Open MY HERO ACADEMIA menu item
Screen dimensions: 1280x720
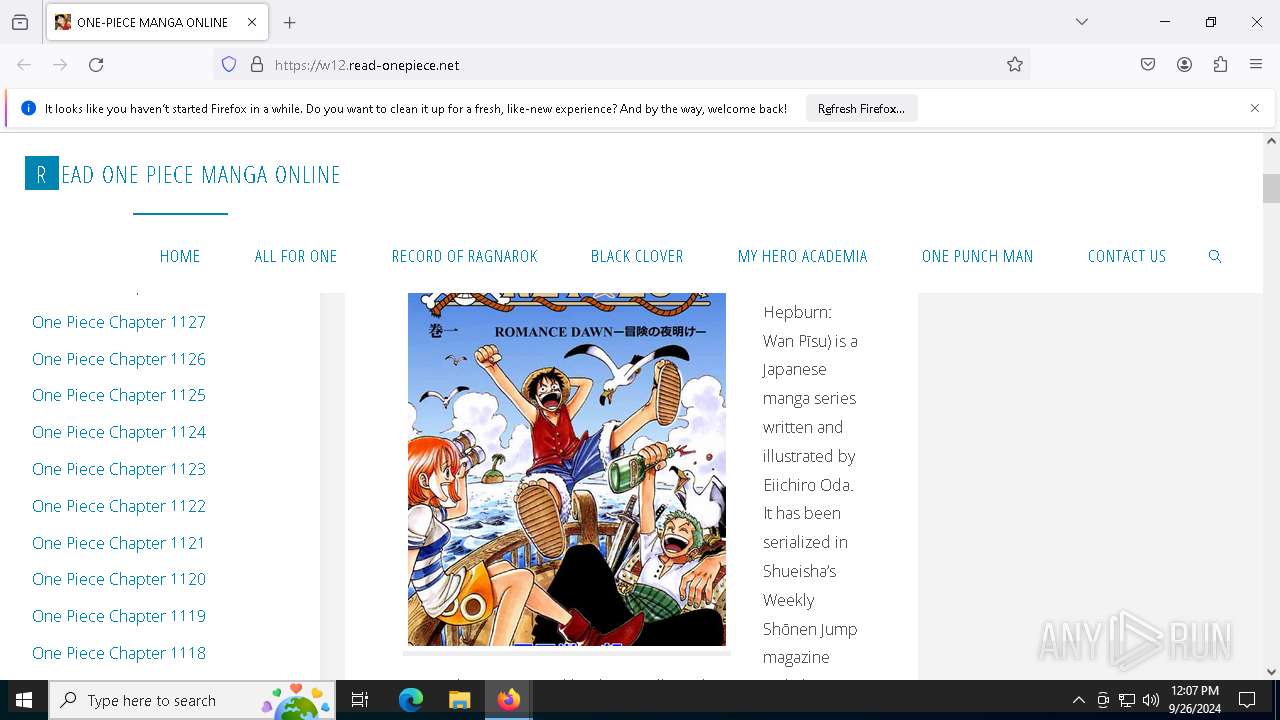click(803, 256)
